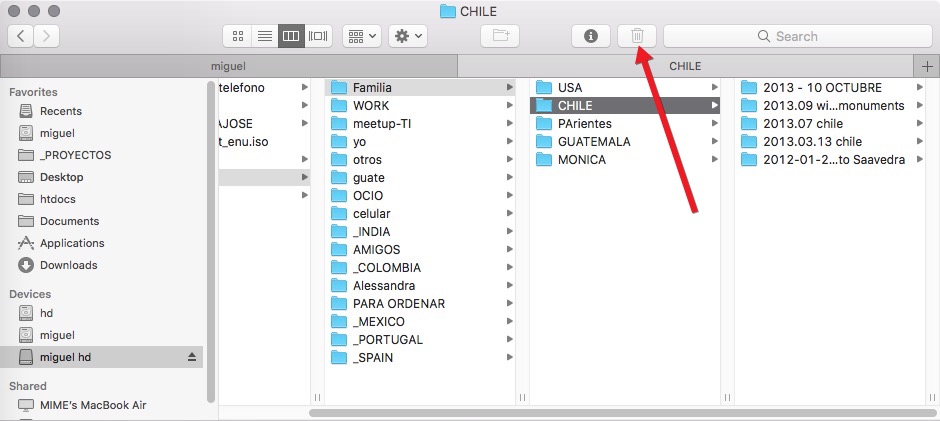
Task: Select the Familia folder
Action: [x=420, y=88]
